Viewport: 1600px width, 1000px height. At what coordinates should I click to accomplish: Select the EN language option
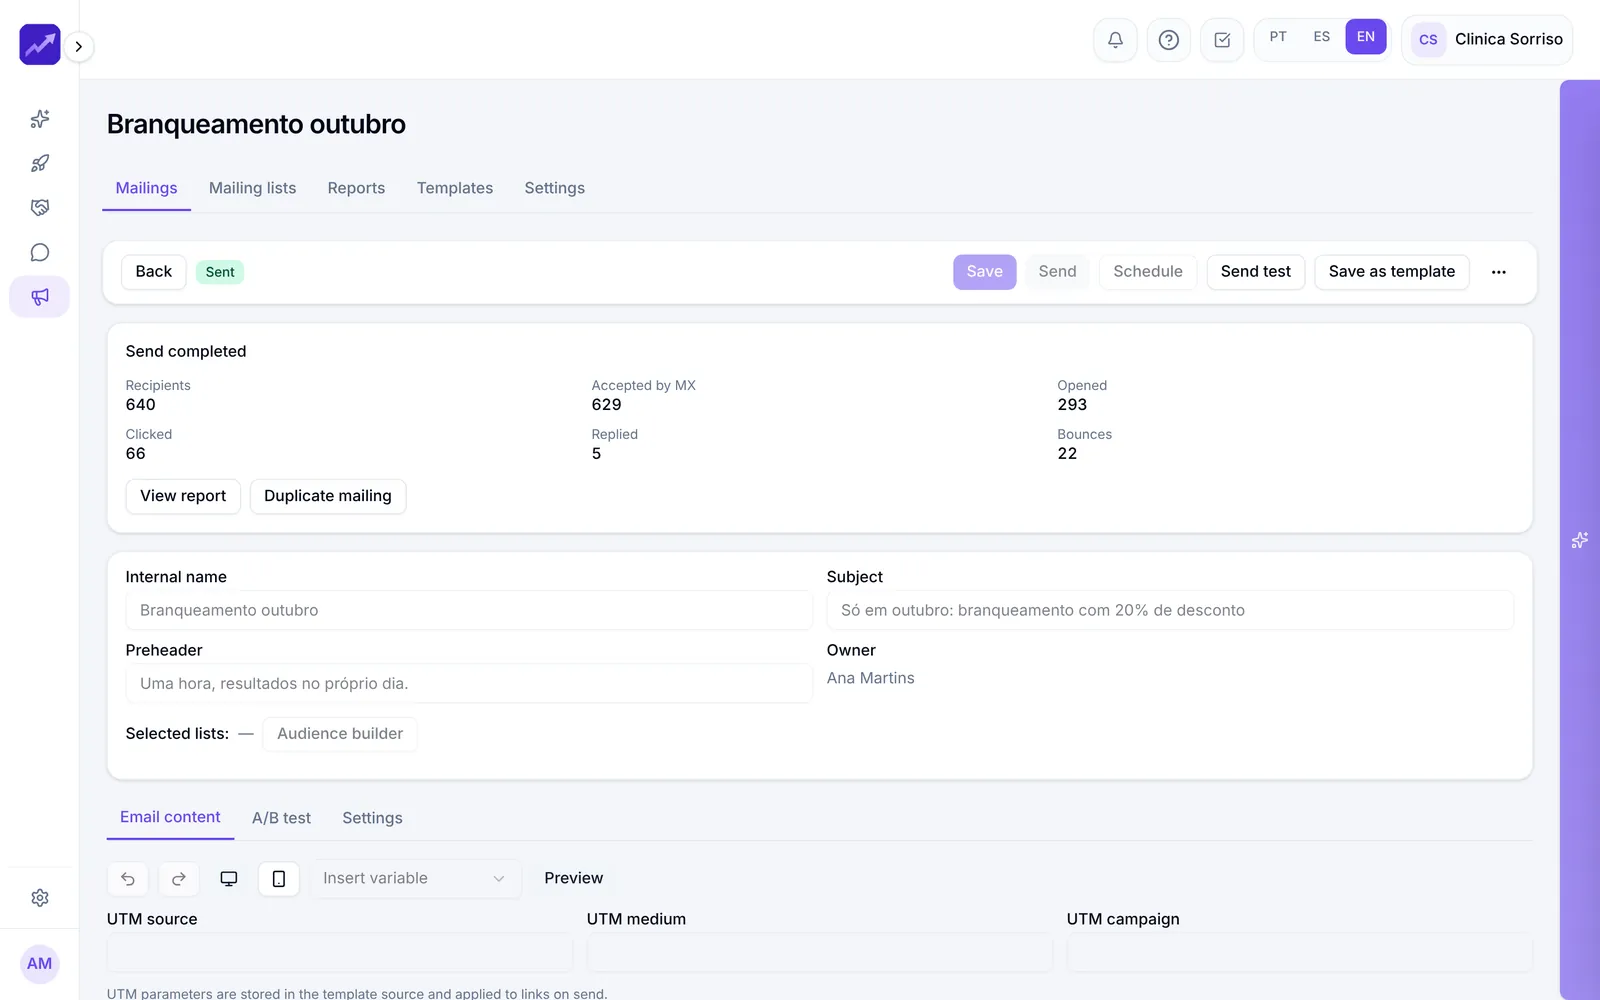[1366, 37]
